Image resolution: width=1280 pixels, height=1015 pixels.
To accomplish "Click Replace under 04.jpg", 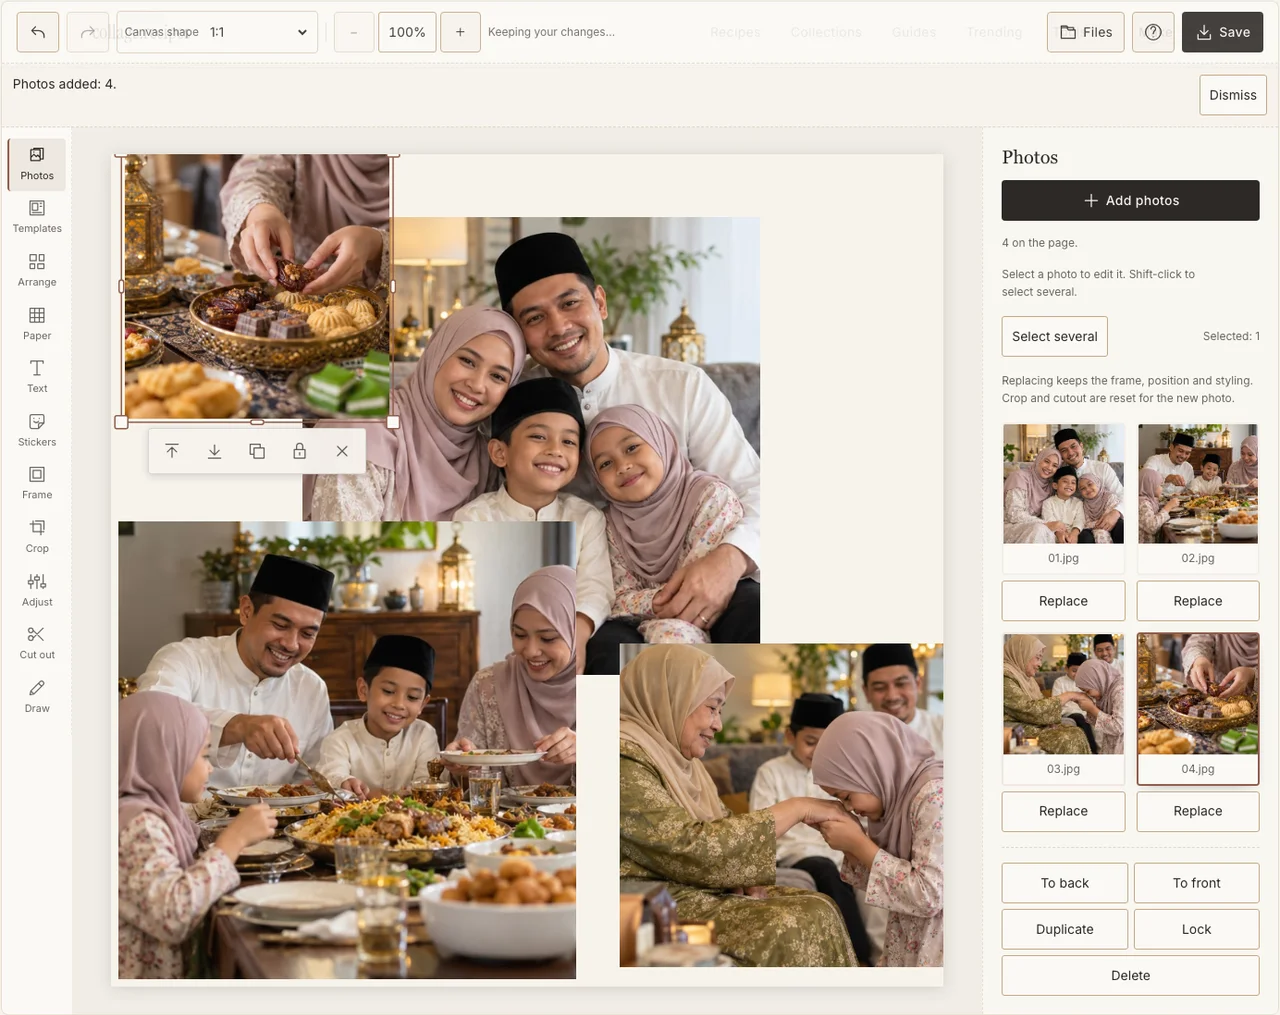I will coord(1198,811).
